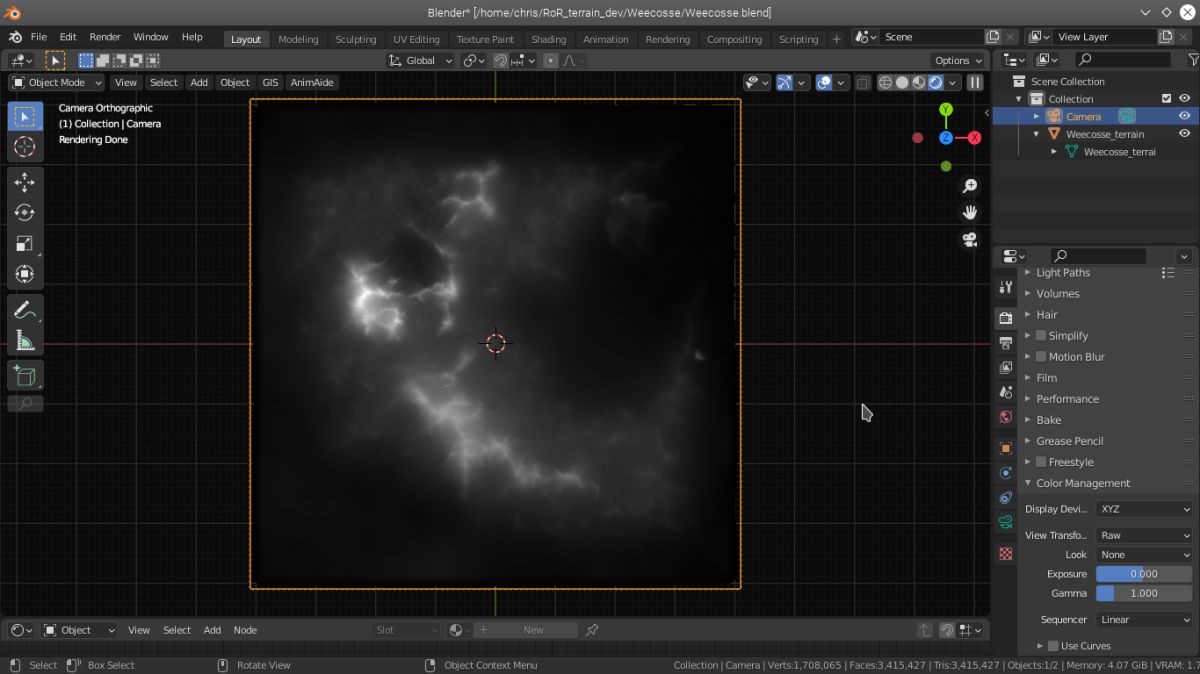
Task: Expand the Performance panel
Action: click(1067, 399)
